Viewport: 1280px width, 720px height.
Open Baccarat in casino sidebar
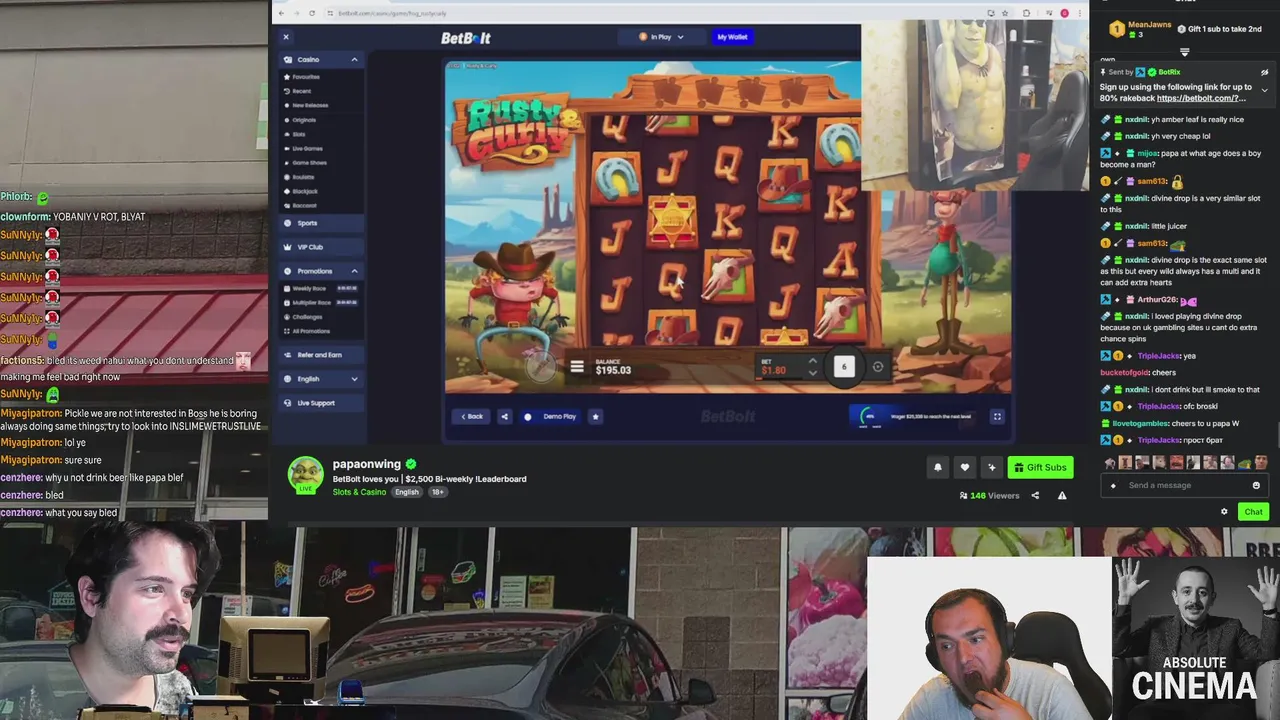[x=300, y=205]
